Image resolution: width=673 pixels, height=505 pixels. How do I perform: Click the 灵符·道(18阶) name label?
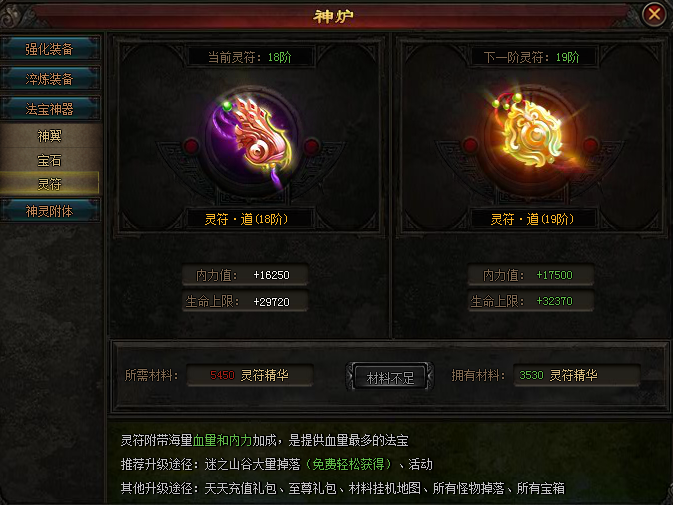click(x=247, y=219)
